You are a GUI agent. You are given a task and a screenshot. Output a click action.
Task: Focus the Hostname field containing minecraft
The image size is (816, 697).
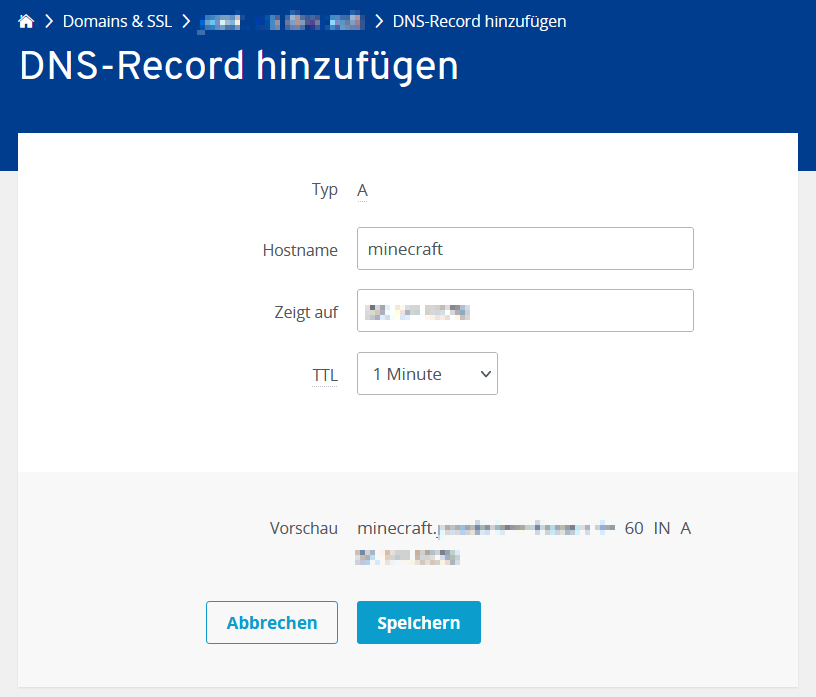pos(525,249)
